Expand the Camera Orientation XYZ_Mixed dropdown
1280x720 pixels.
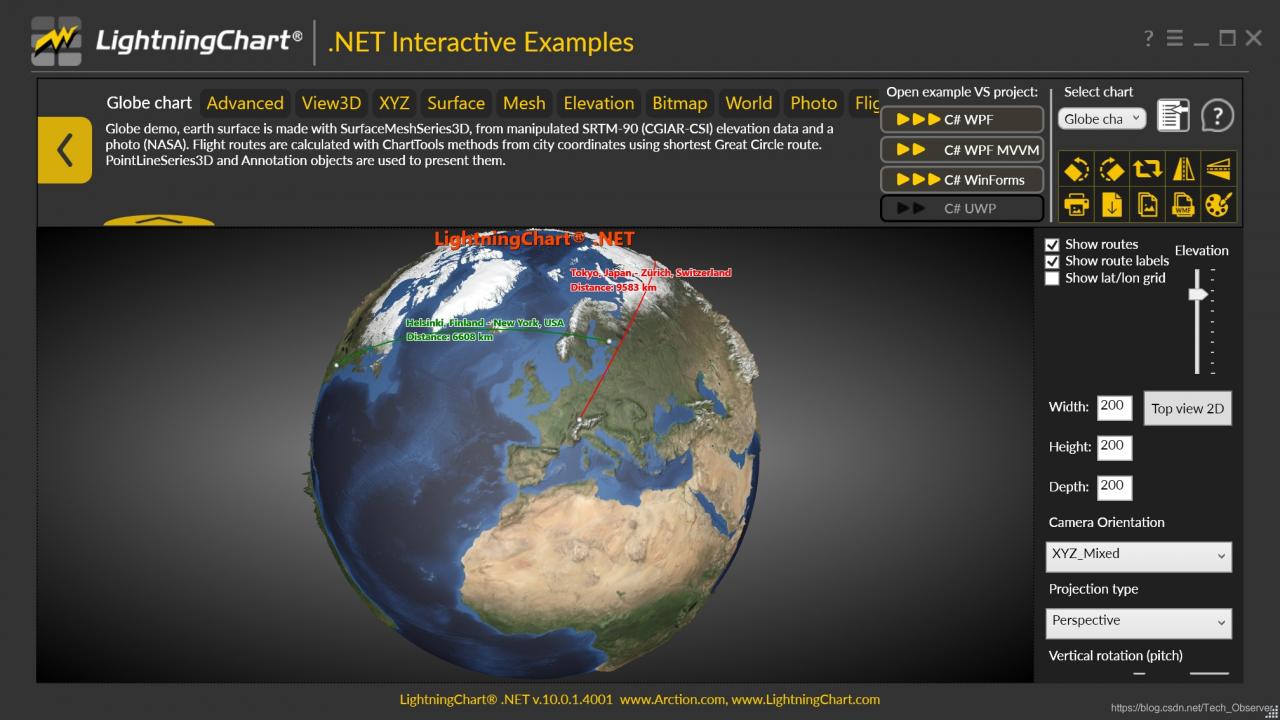coord(1138,555)
